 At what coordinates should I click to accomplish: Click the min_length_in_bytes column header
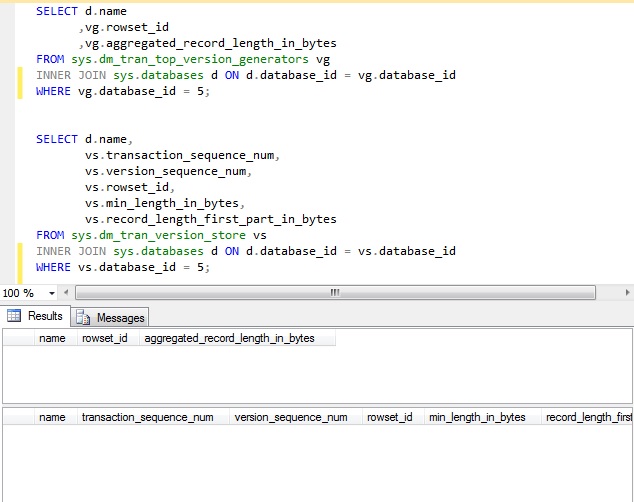pos(476,417)
